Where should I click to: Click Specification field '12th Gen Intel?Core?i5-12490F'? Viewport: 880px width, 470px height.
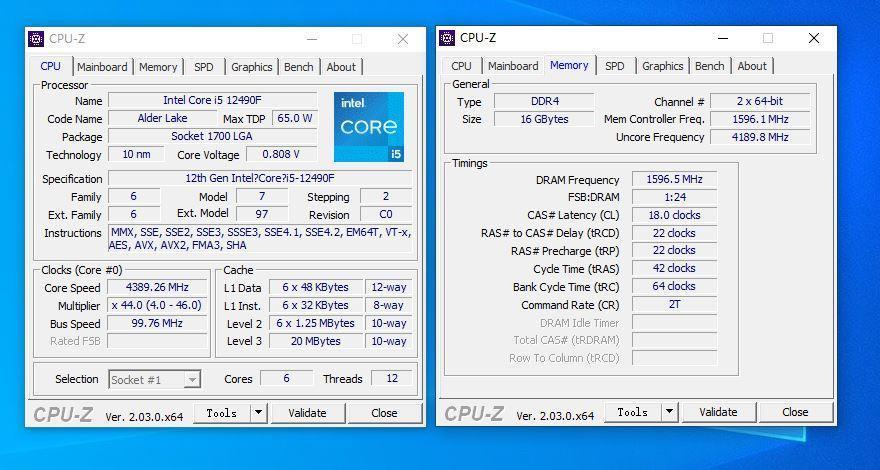point(260,179)
